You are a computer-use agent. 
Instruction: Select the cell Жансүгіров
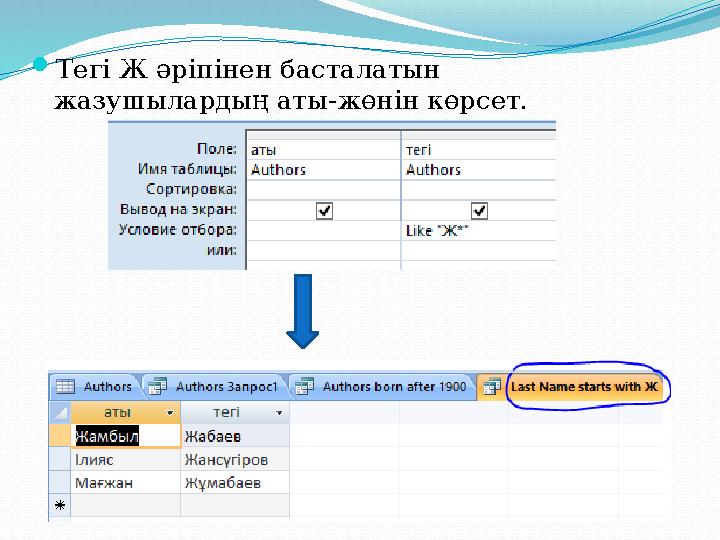pos(235,459)
